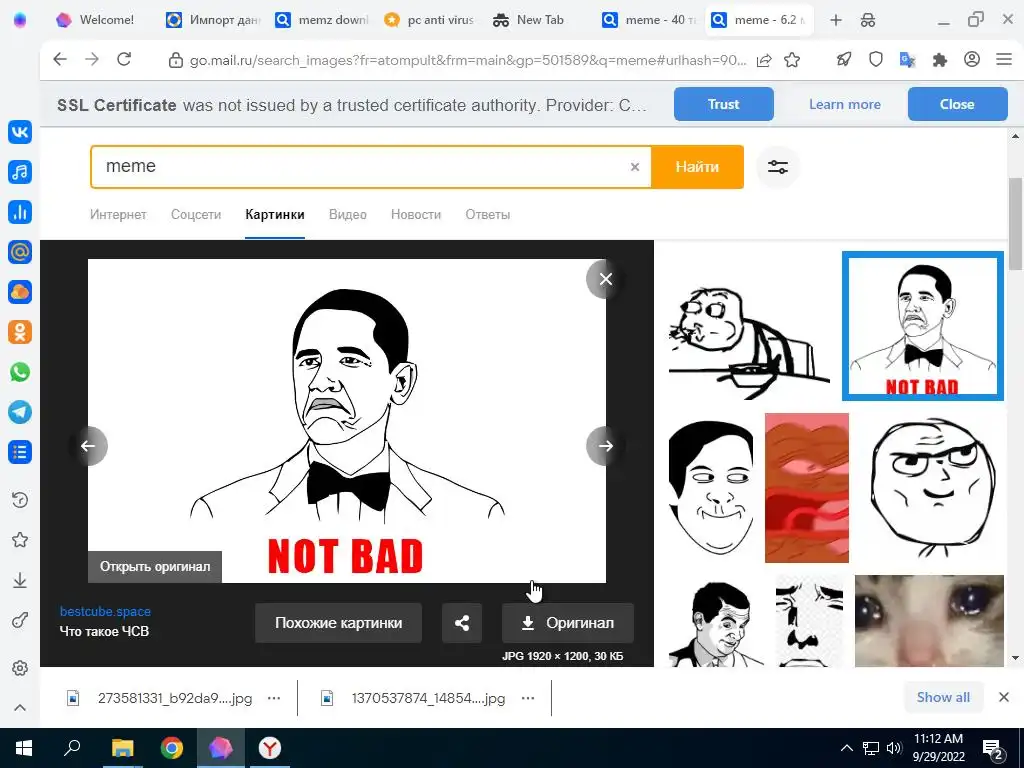This screenshot has width=1024, height=768.
Task: Click Похожие картинки button
Action: (338, 623)
